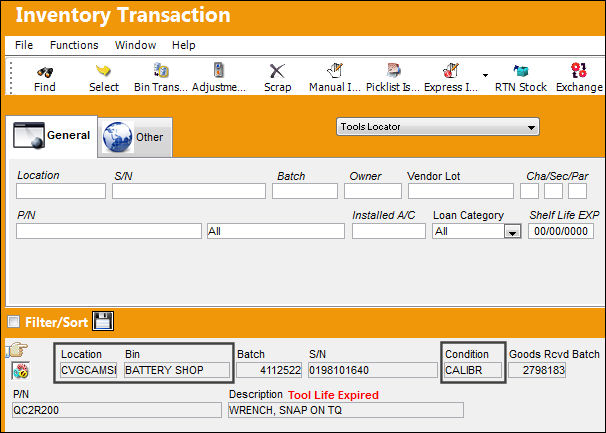Click the first Cha/Sec/Par box
This screenshot has height=433, width=606.
529,191
